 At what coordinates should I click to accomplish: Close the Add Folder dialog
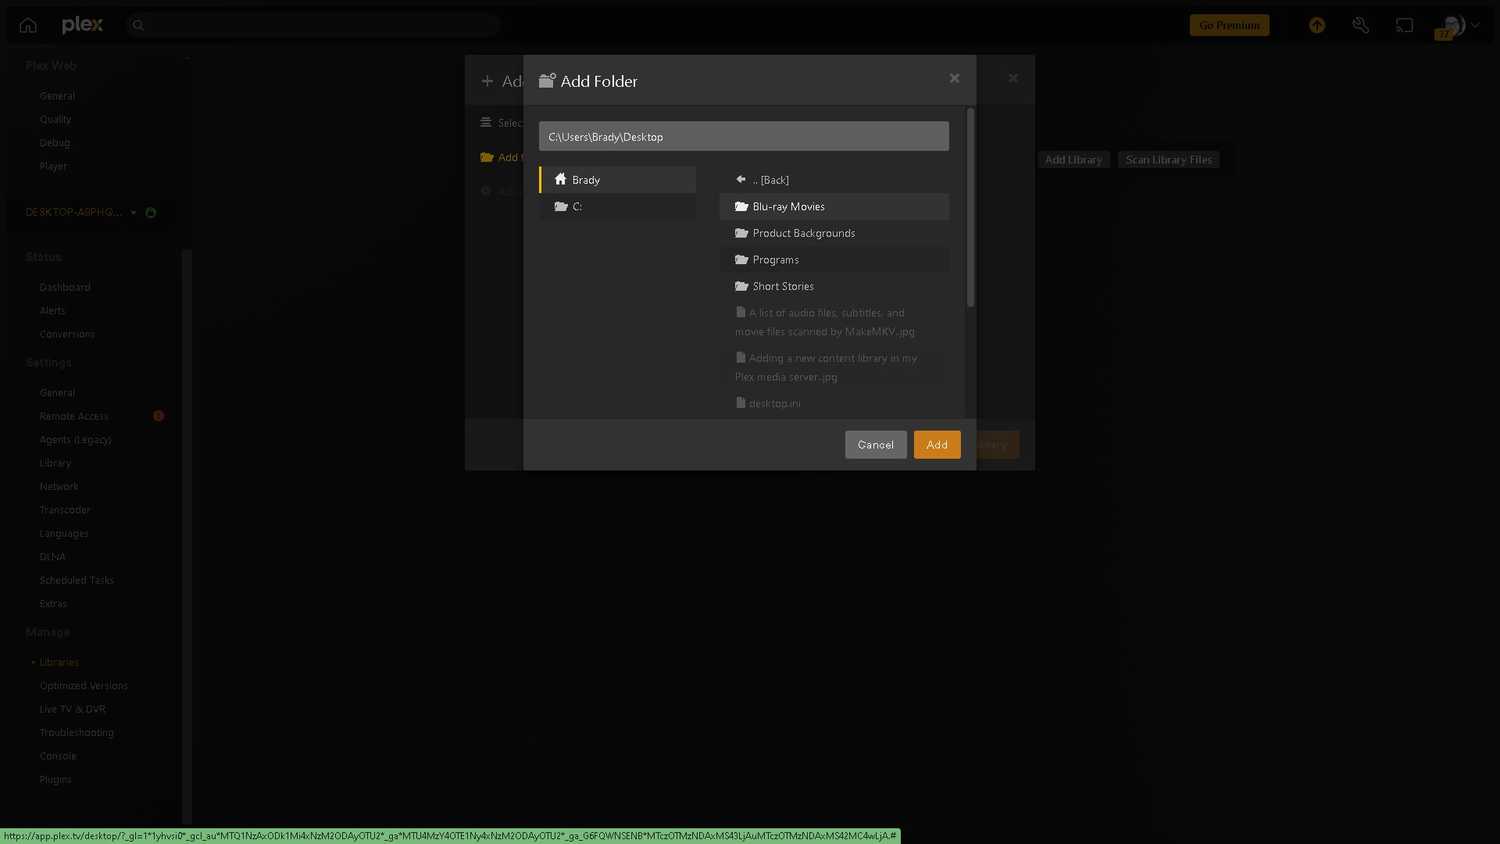[954, 78]
